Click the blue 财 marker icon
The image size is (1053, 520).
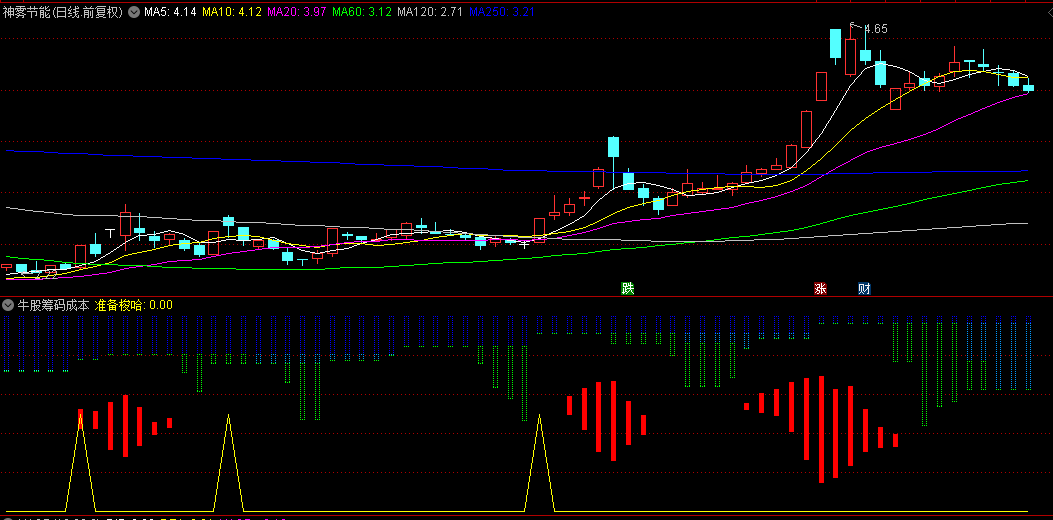coord(864,289)
